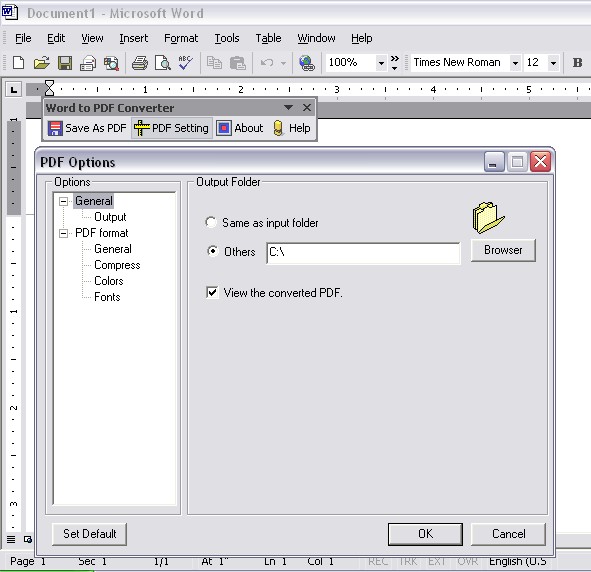This screenshot has width=591, height=572.
Task: Print the document with printer icon
Action: 140,63
